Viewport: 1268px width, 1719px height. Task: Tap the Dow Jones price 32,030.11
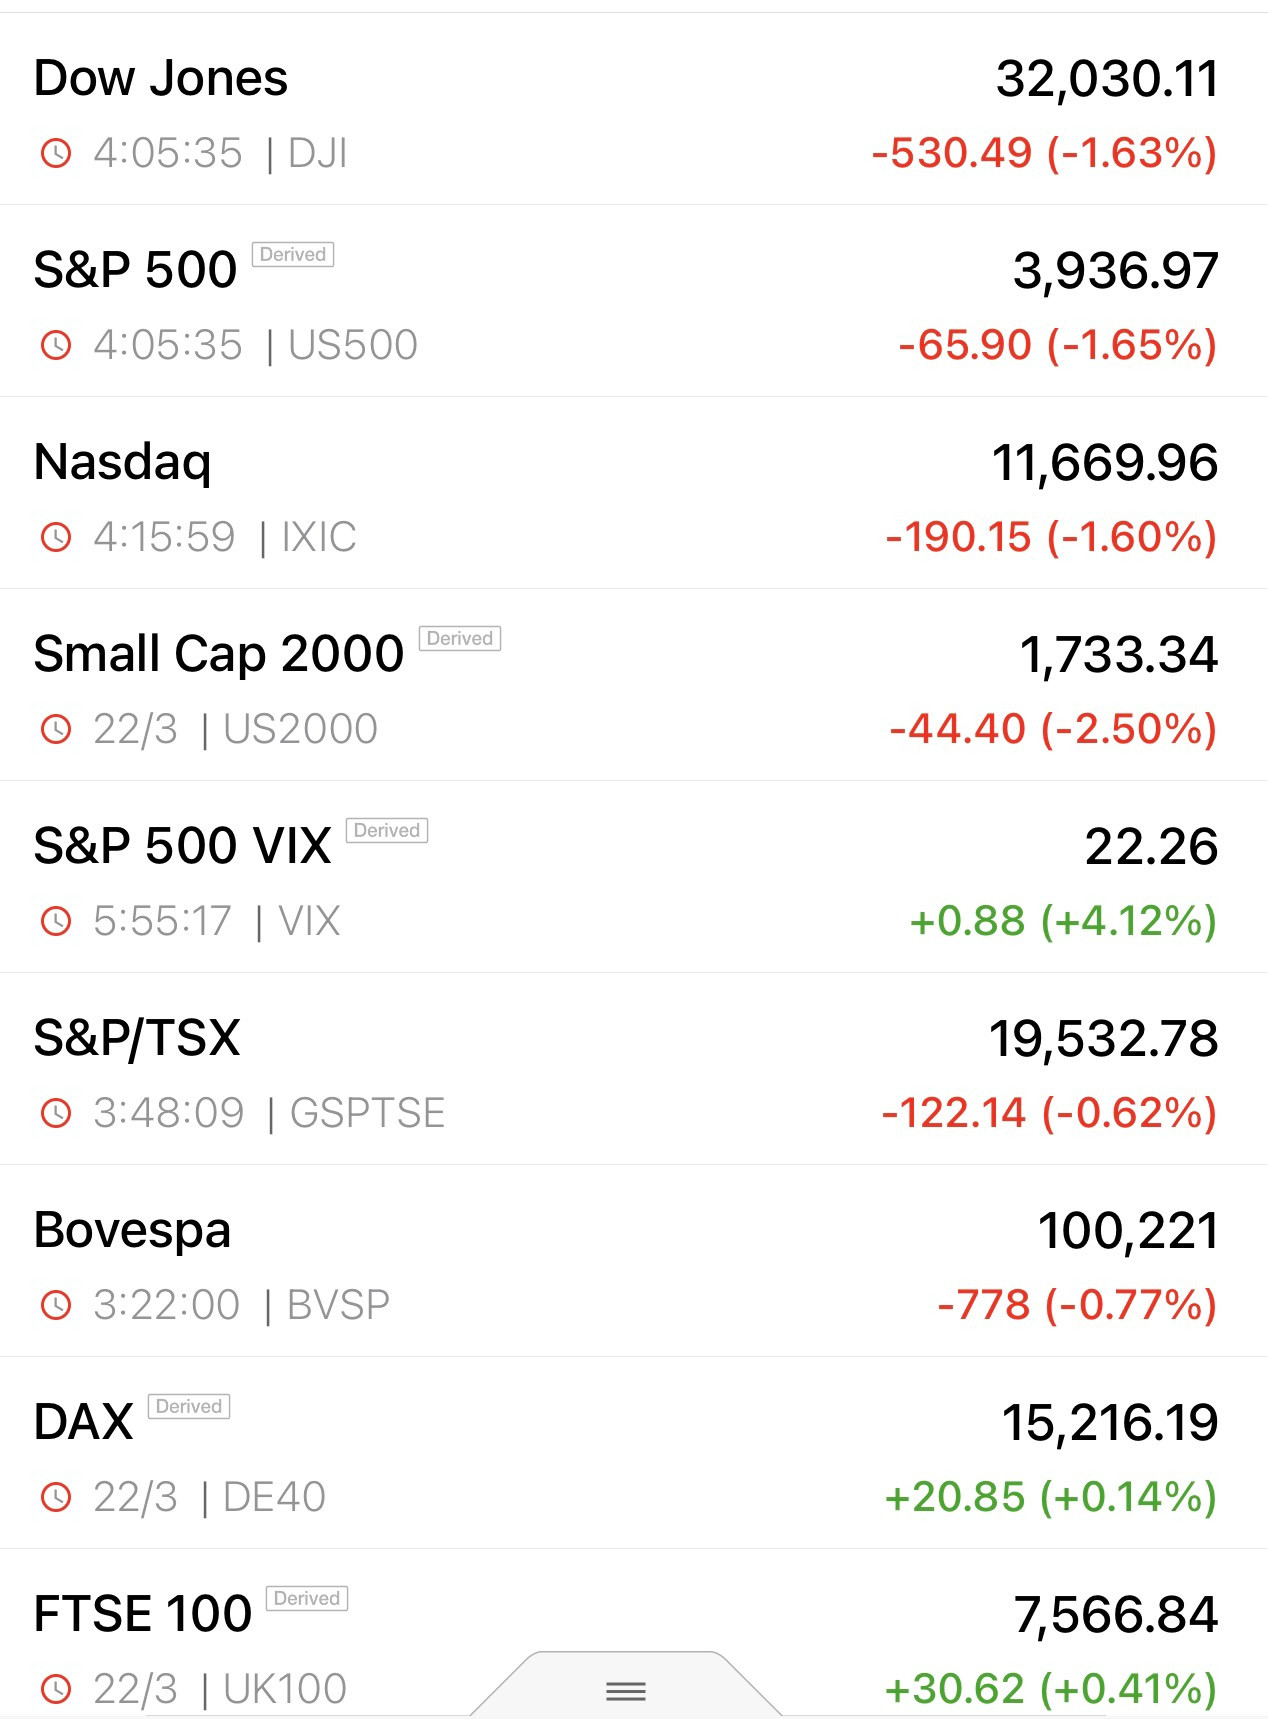1107,79
